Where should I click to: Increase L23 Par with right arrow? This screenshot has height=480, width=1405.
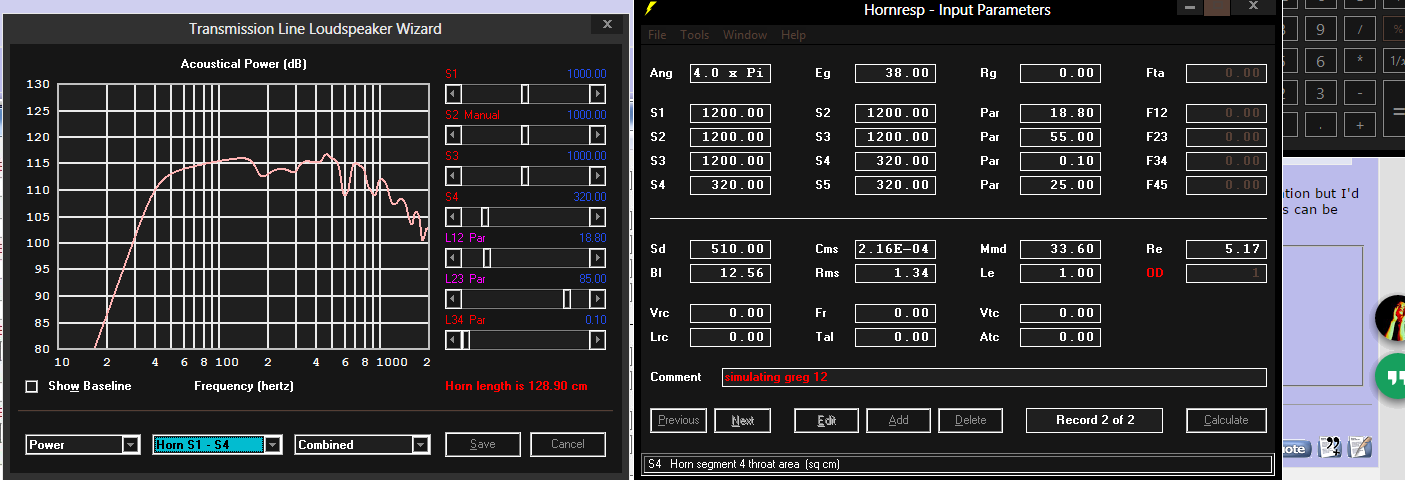[x=597, y=298]
